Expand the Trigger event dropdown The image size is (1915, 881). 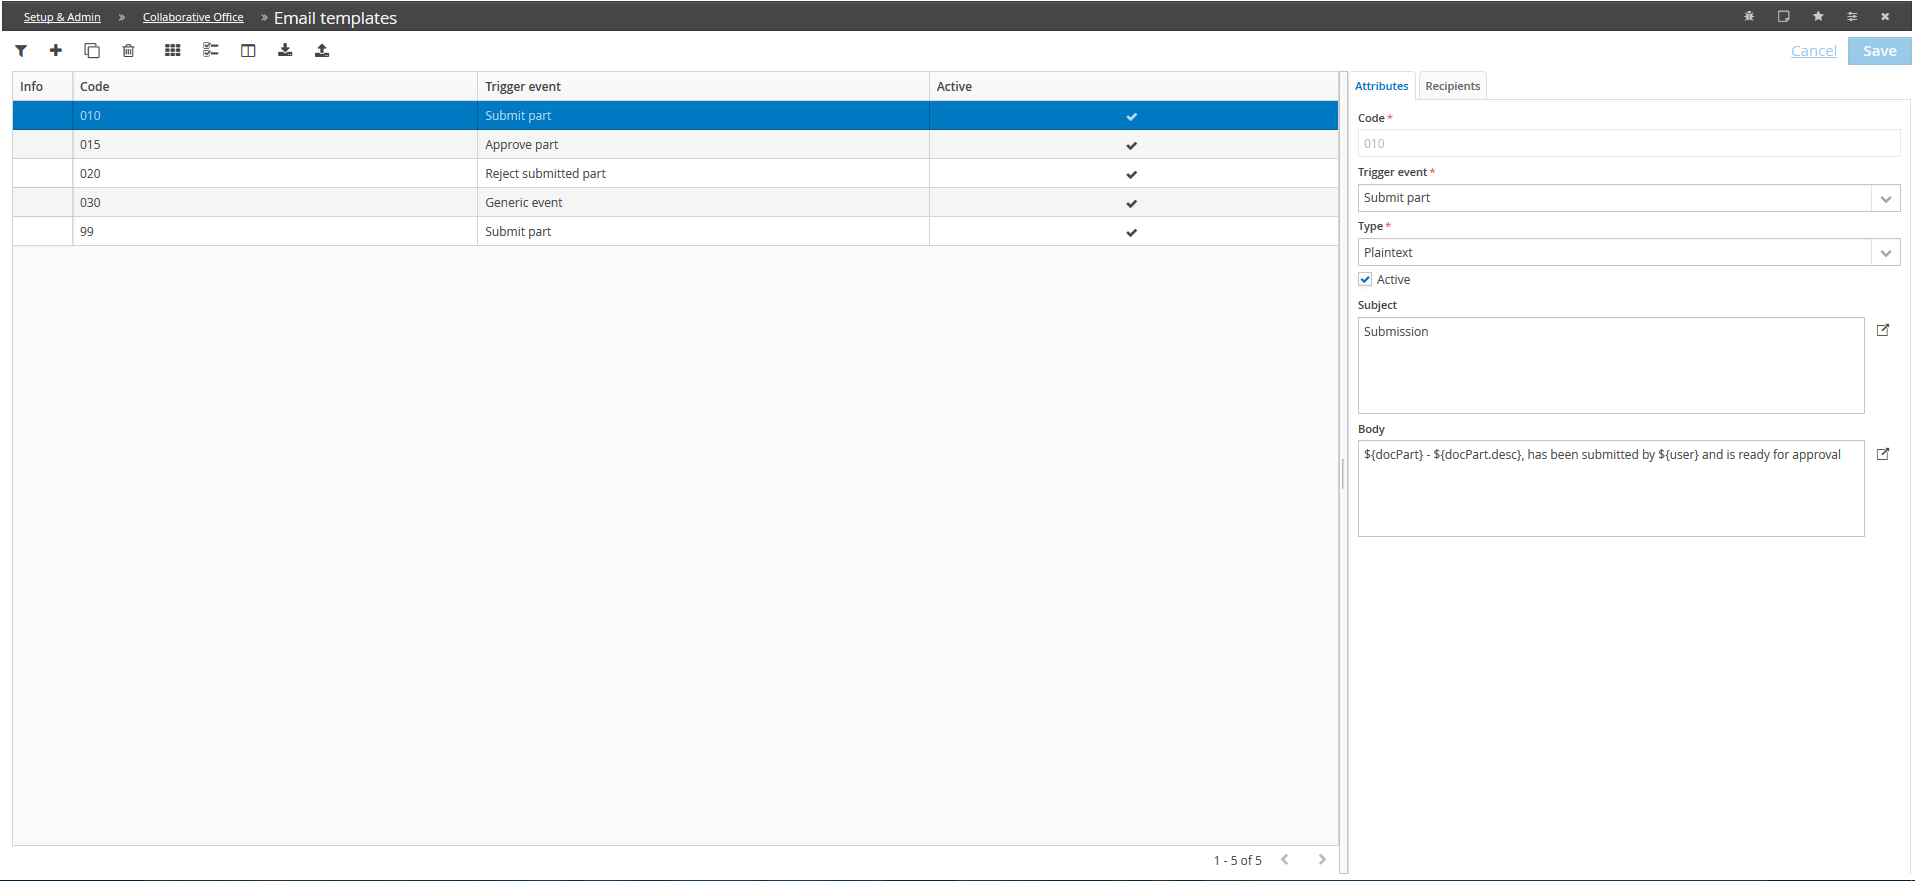tap(1886, 198)
